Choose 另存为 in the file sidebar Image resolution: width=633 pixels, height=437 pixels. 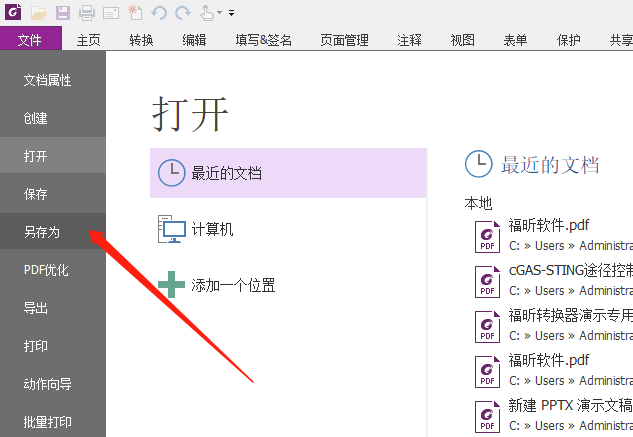pyautogui.click(x=53, y=231)
